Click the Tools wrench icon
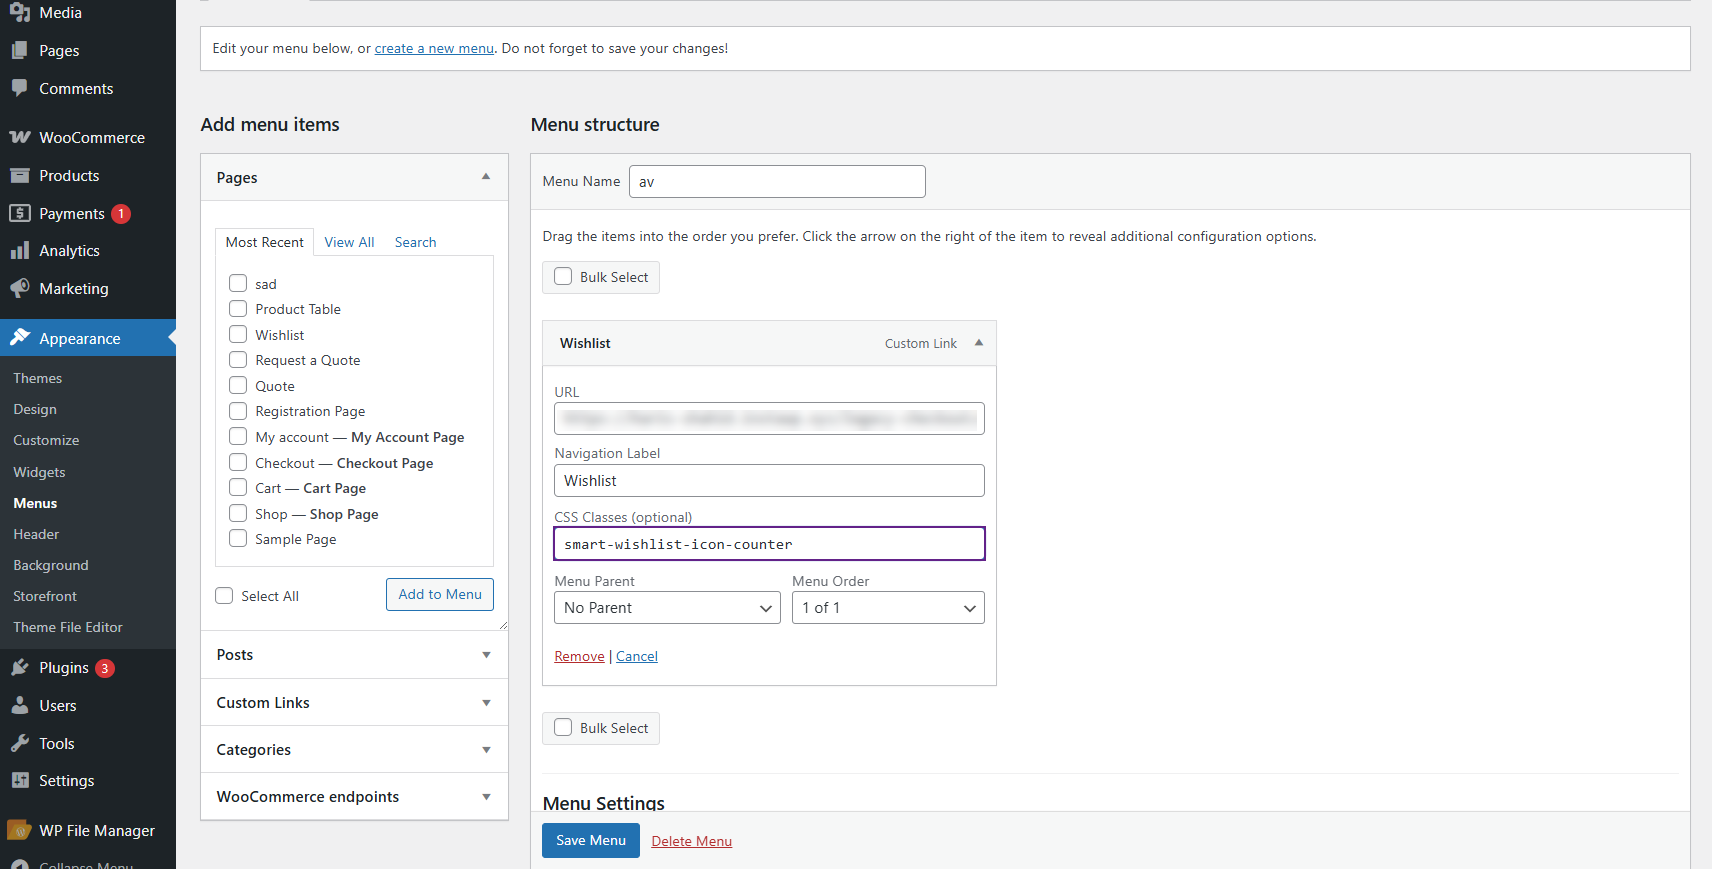 (20, 743)
